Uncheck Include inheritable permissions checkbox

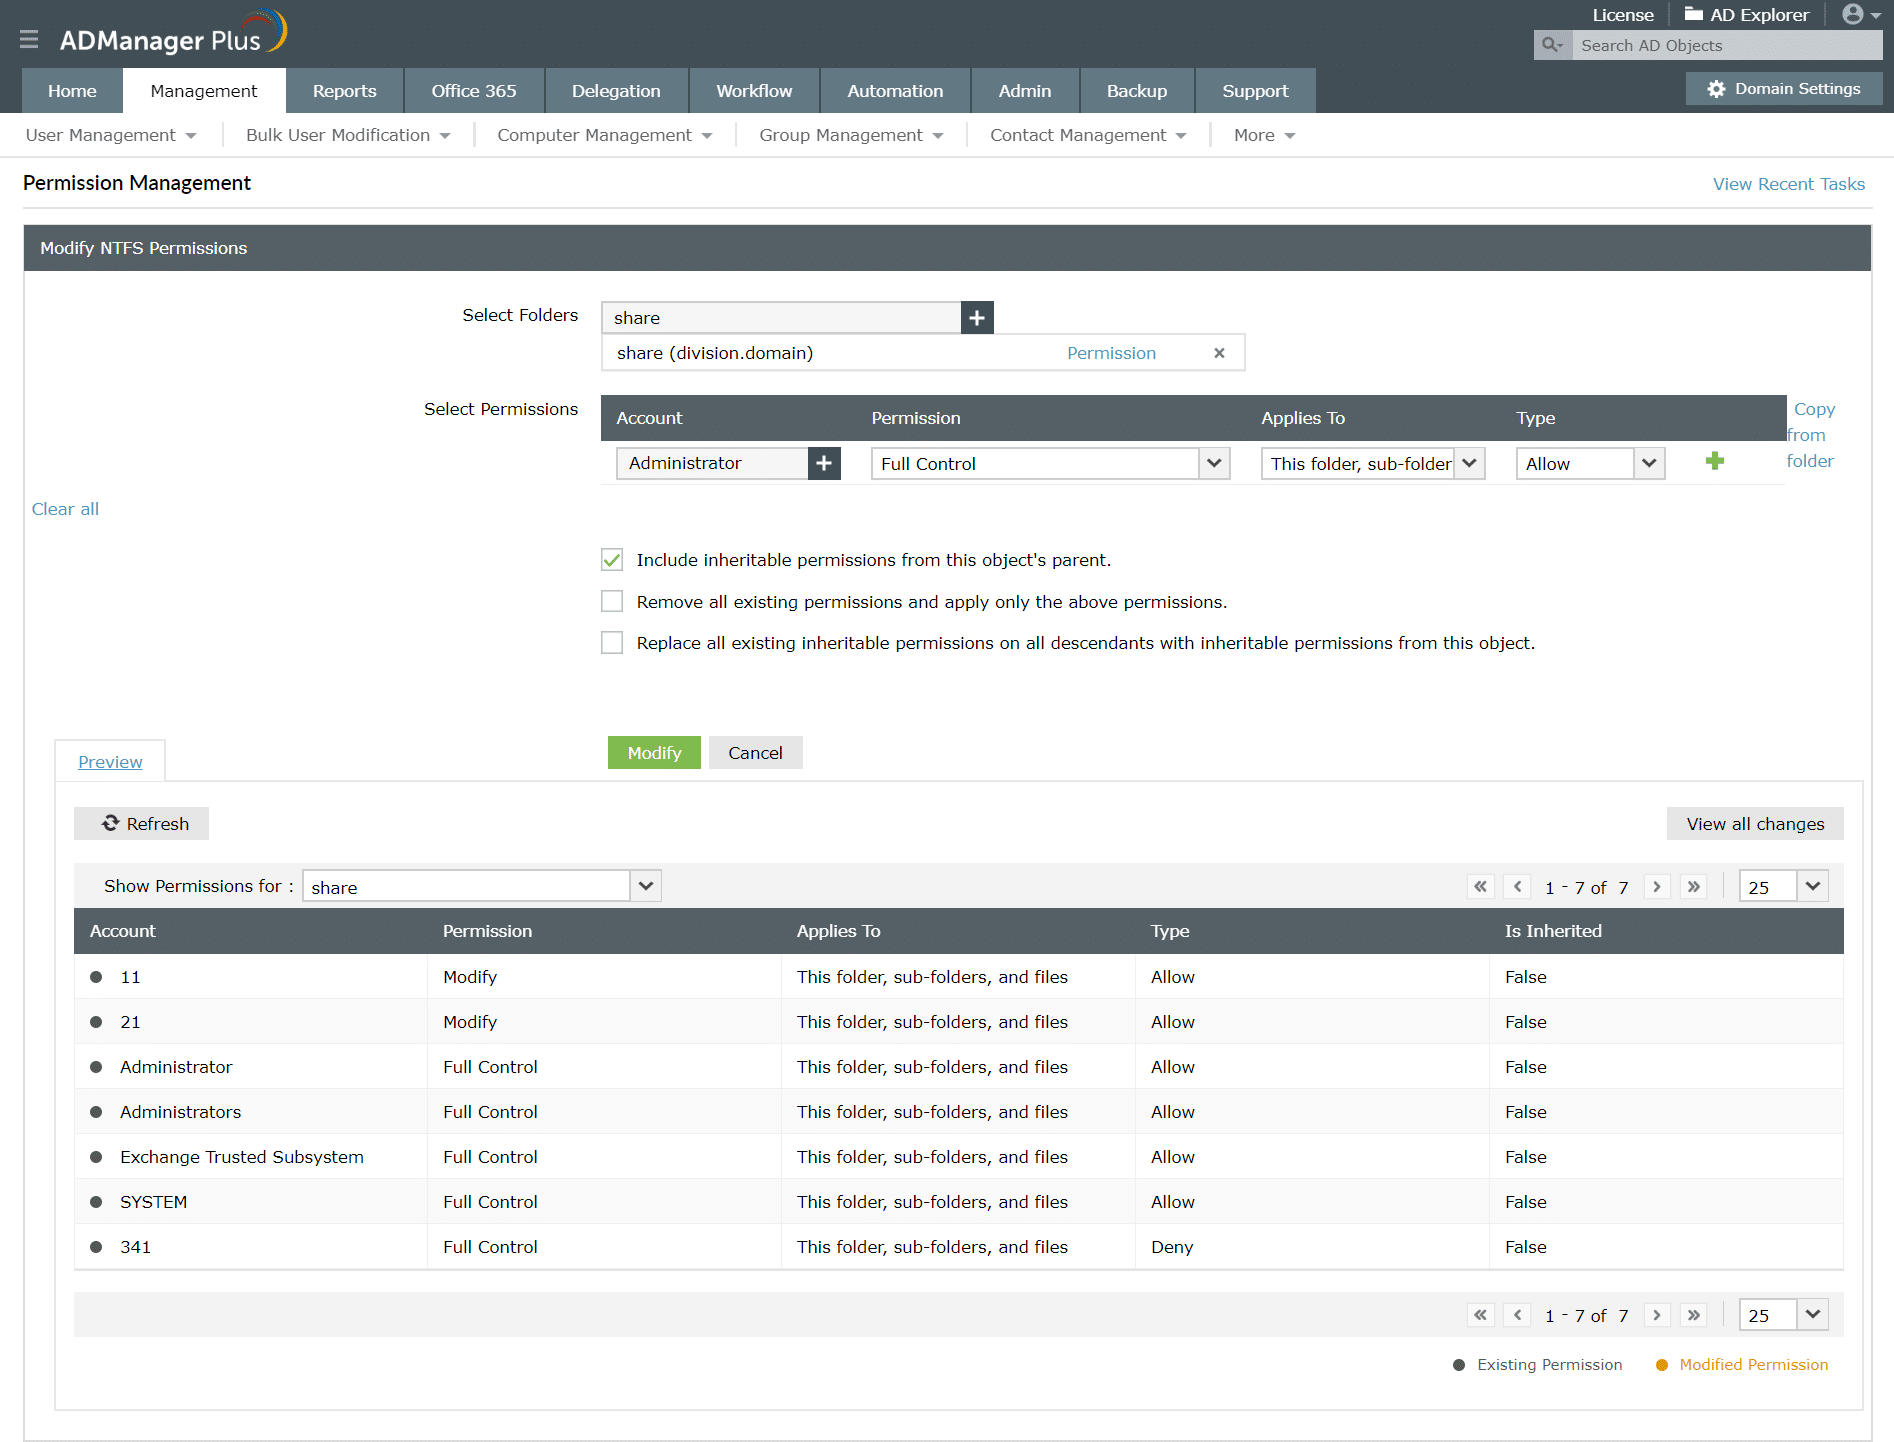click(612, 560)
